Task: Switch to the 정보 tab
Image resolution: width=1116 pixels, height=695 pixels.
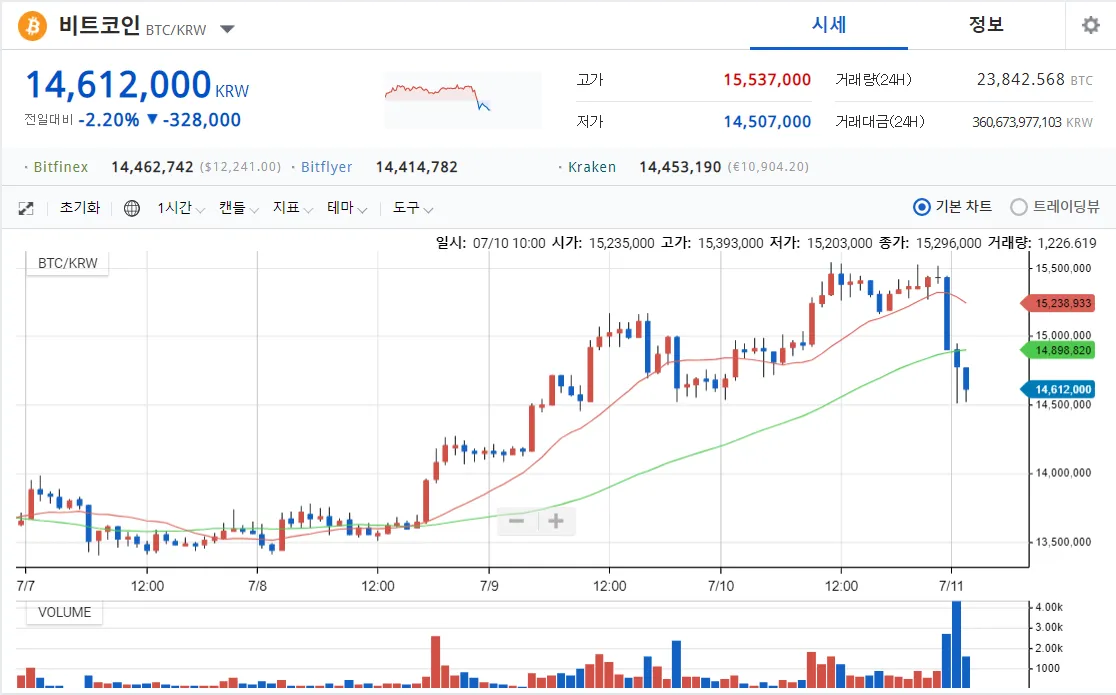Action: pos(986,25)
